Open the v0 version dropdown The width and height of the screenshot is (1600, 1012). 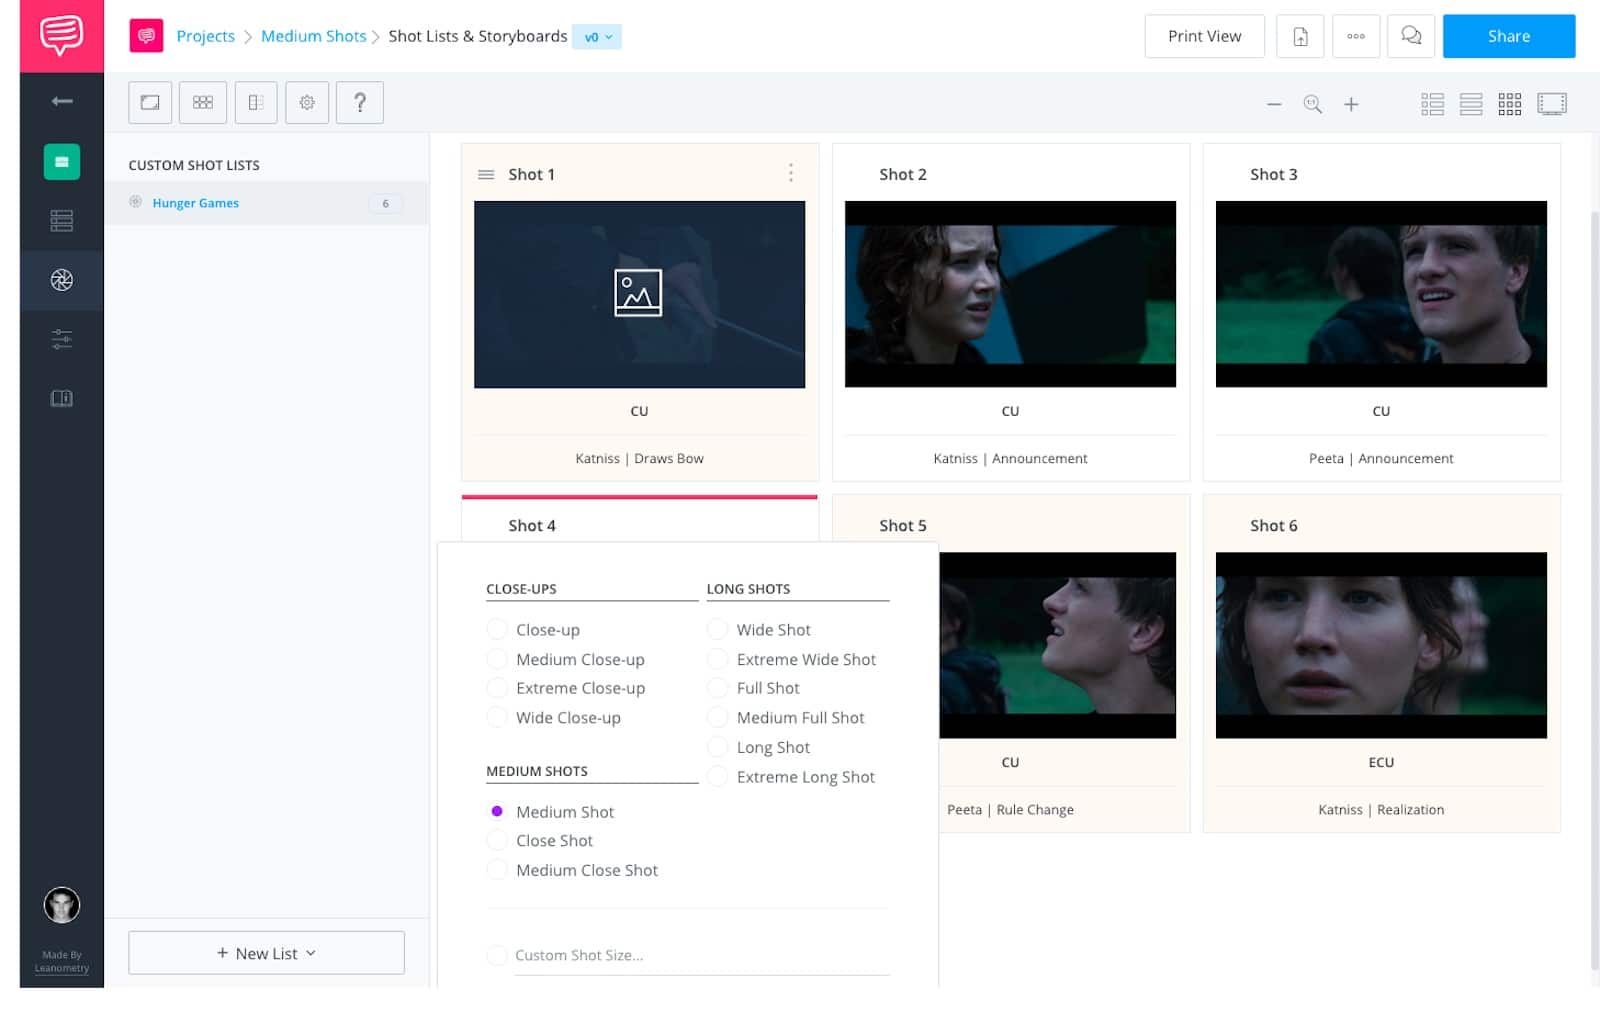click(x=597, y=37)
